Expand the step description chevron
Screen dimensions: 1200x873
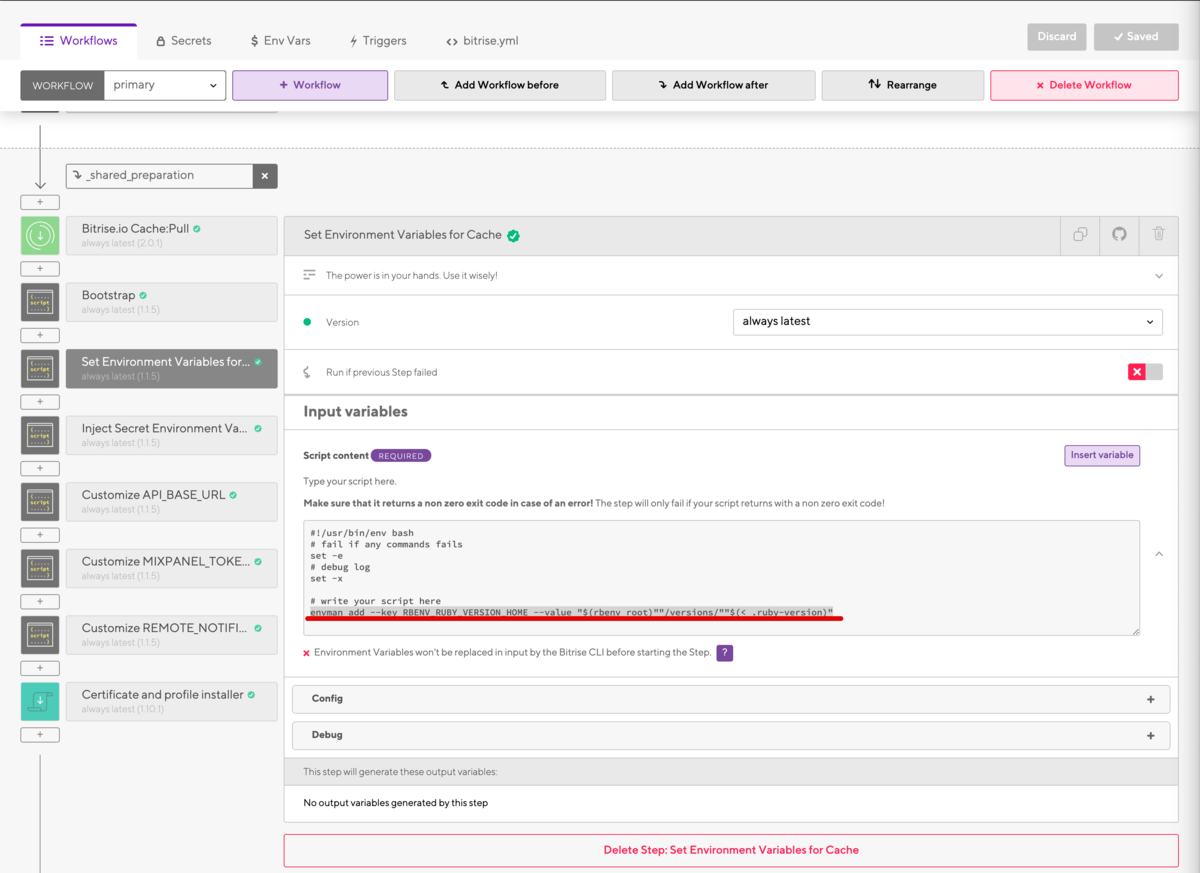tap(1159, 276)
